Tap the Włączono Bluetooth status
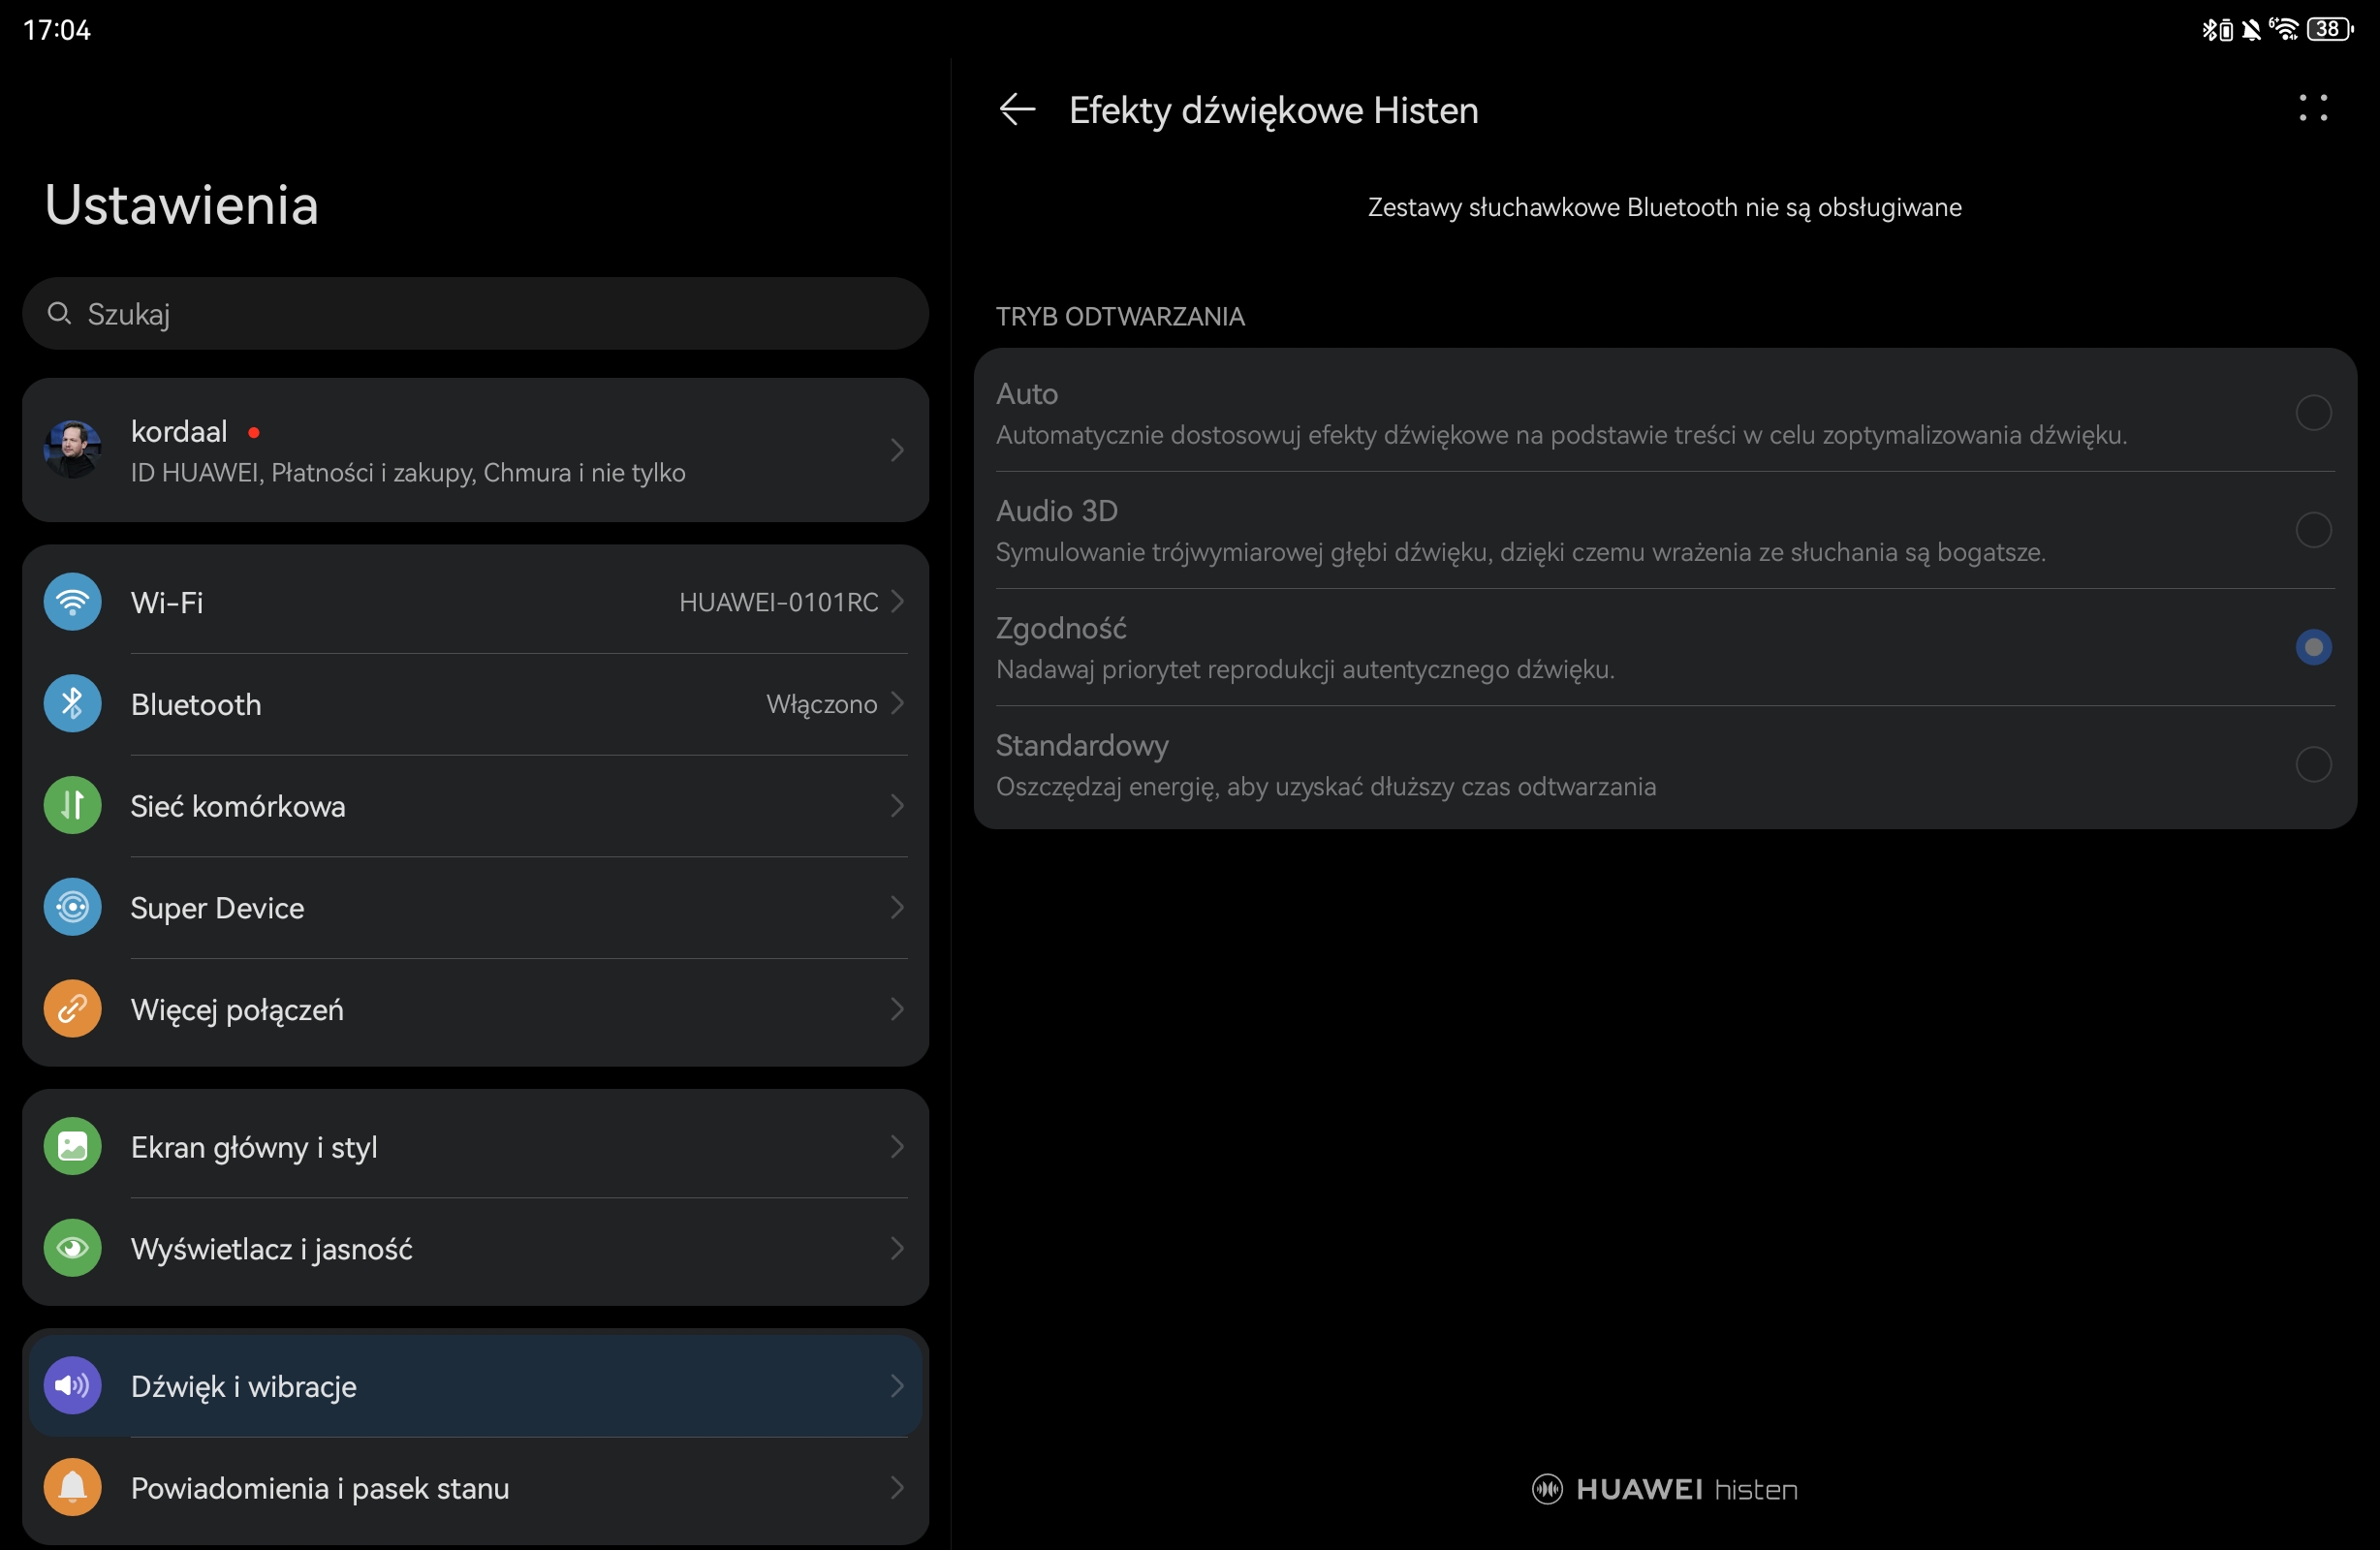This screenshot has width=2380, height=1550. pos(821,704)
